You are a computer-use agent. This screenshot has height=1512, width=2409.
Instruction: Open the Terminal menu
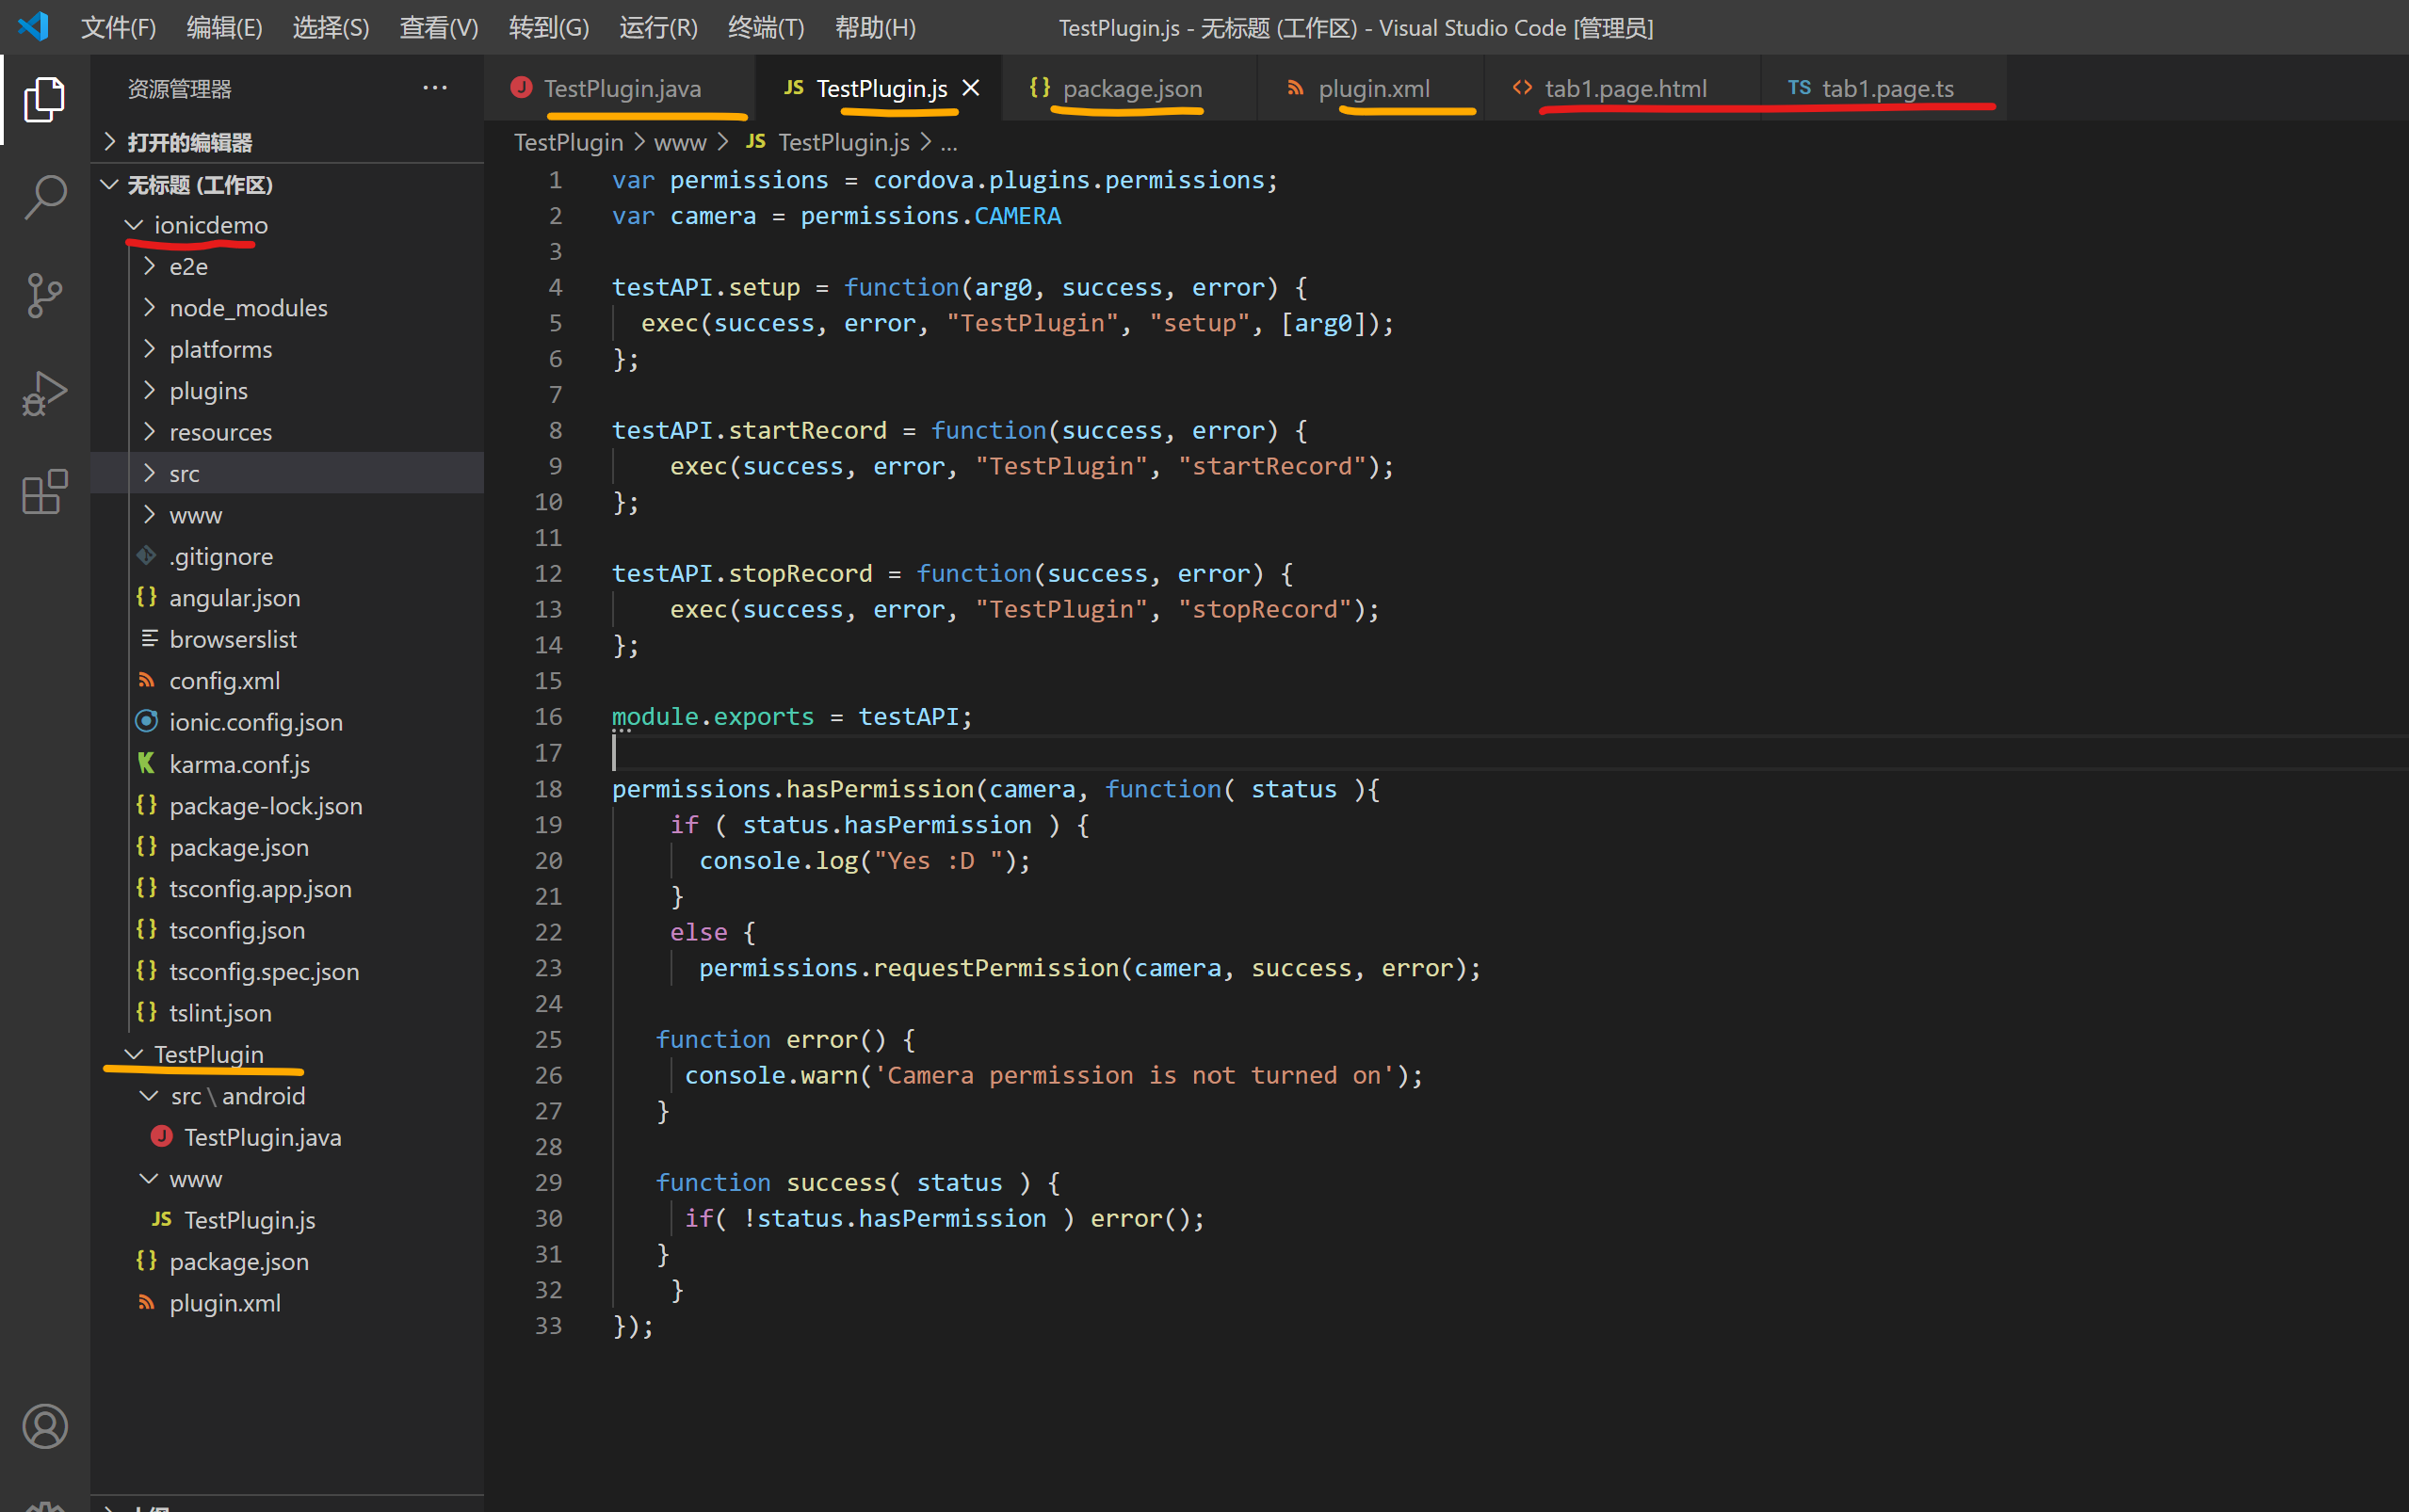pyautogui.click(x=765, y=27)
